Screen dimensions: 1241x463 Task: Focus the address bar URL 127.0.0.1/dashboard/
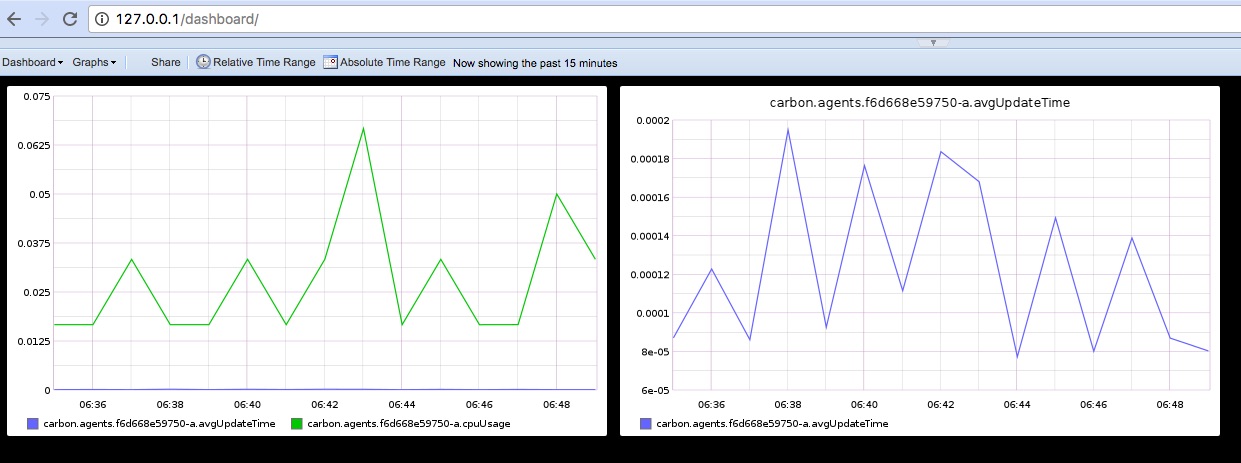187,19
